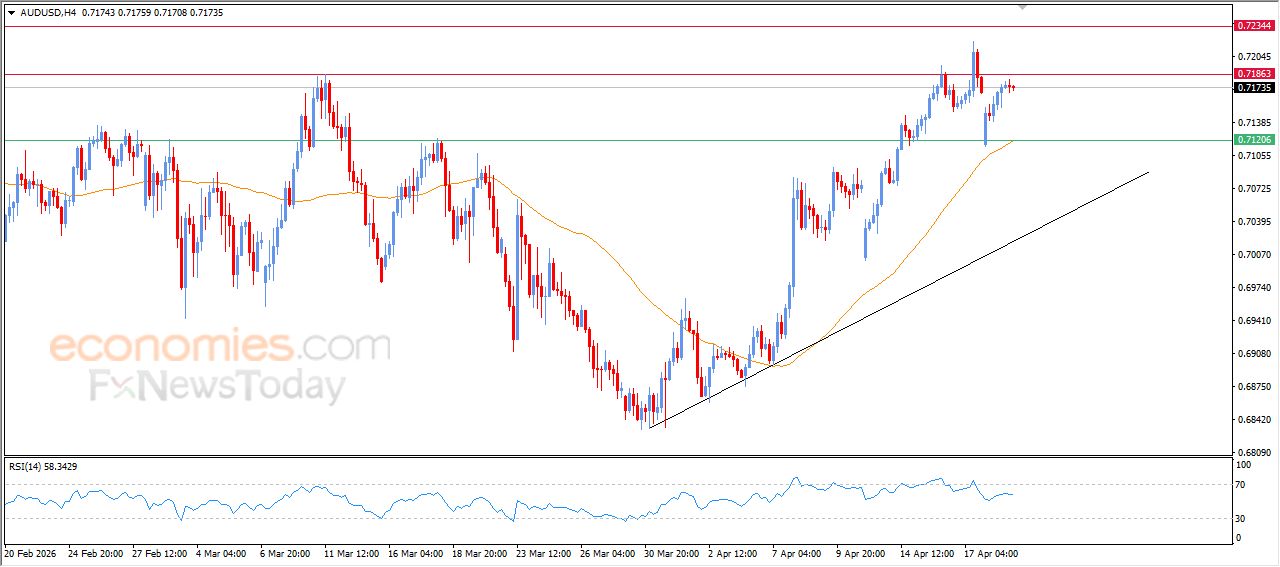Viewport: 1280px width, 567px height.
Task: Select the red 0.71863 resistance price tag
Action: coord(1253,74)
